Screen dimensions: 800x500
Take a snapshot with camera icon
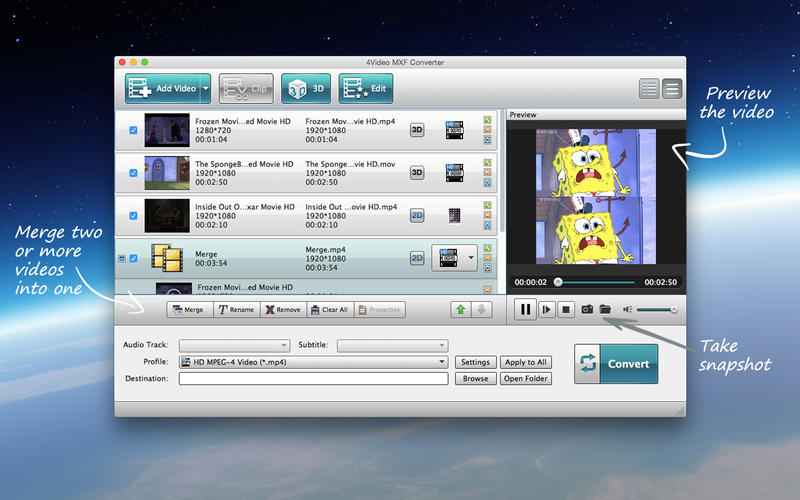(587, 309)
